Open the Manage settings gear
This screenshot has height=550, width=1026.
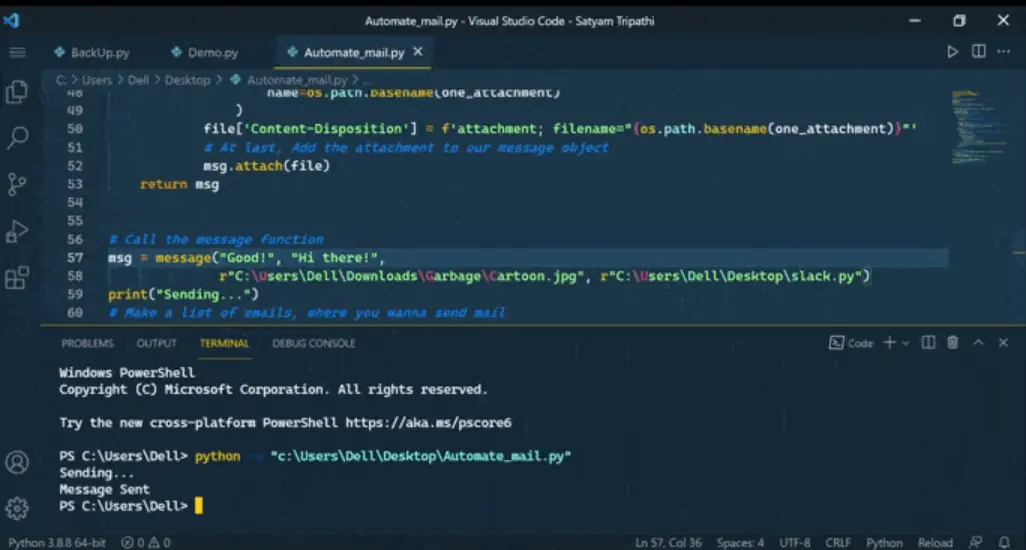(x=17, y=507)
